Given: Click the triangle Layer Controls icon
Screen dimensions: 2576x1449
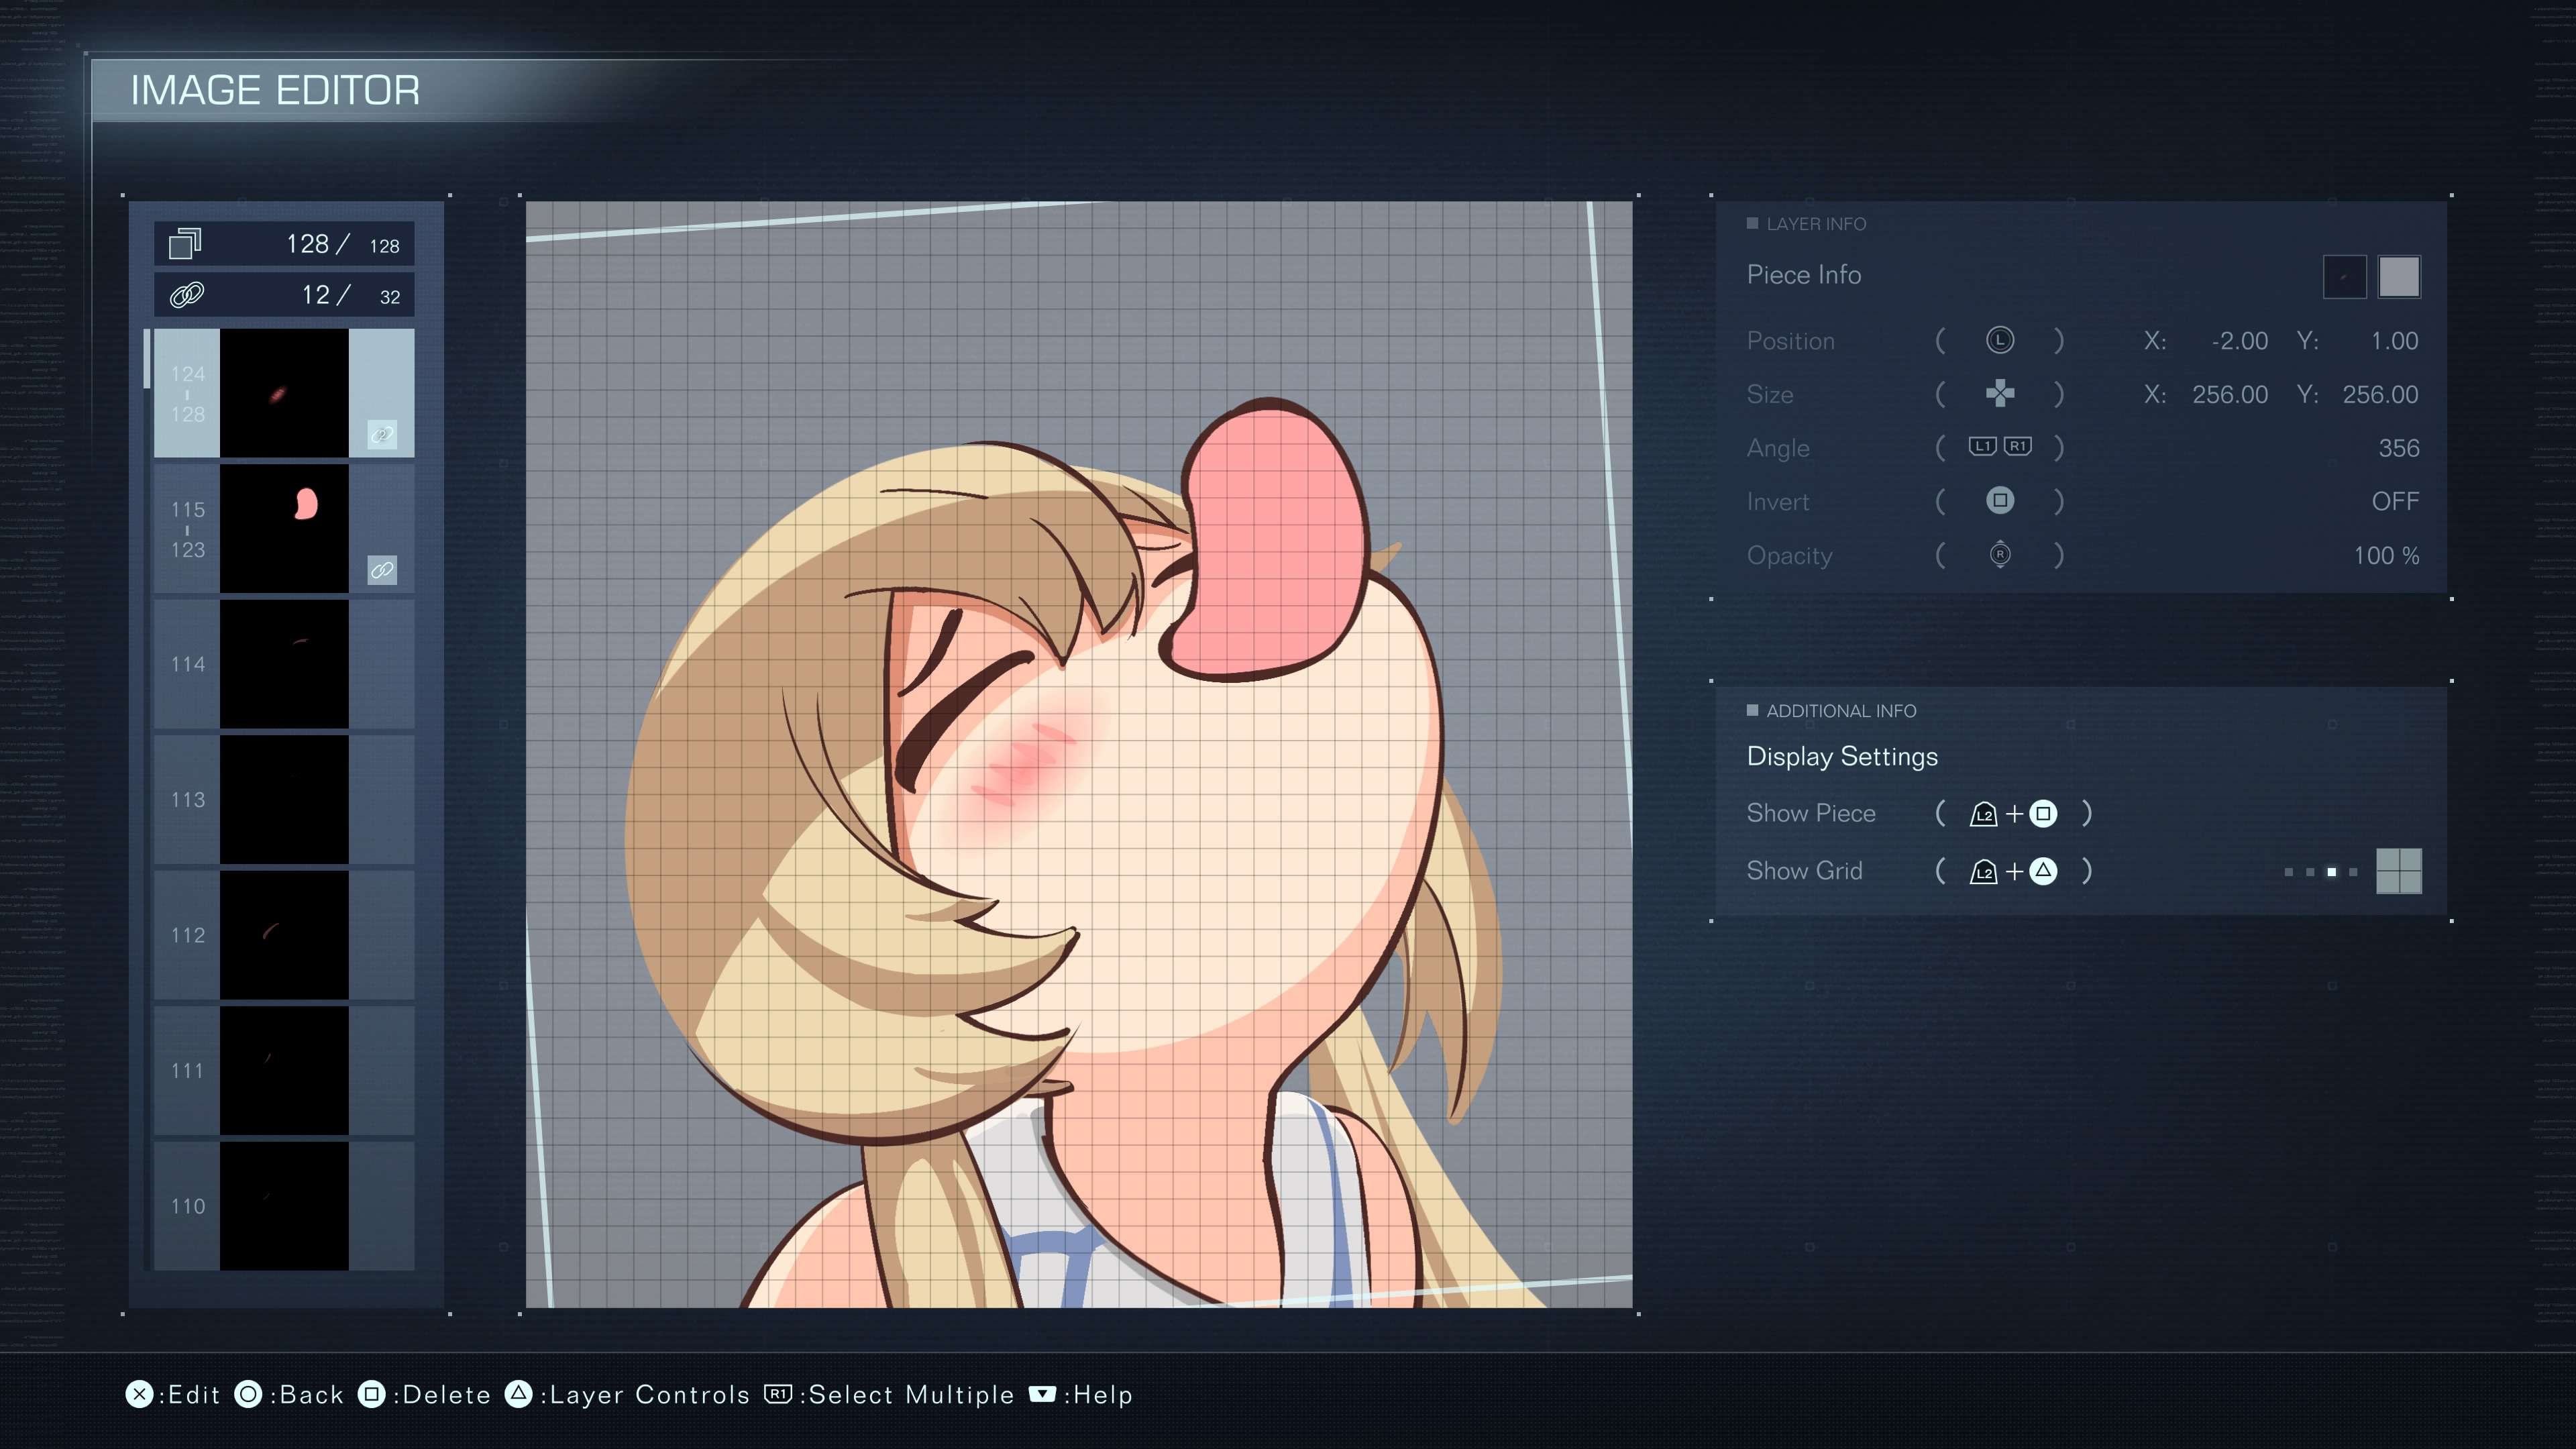Looking at the screenshot, I should [518, 1394].
